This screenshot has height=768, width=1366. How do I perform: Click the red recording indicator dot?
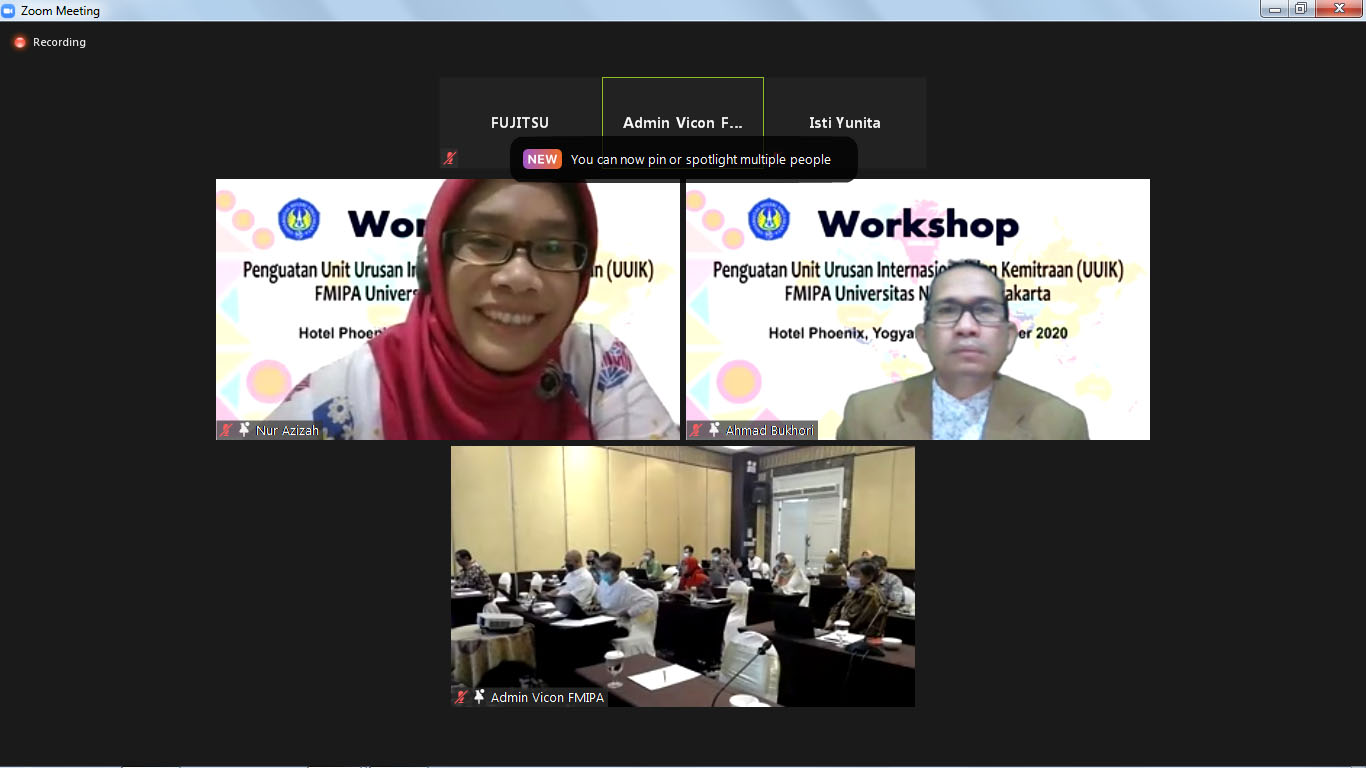pos(20,42)
